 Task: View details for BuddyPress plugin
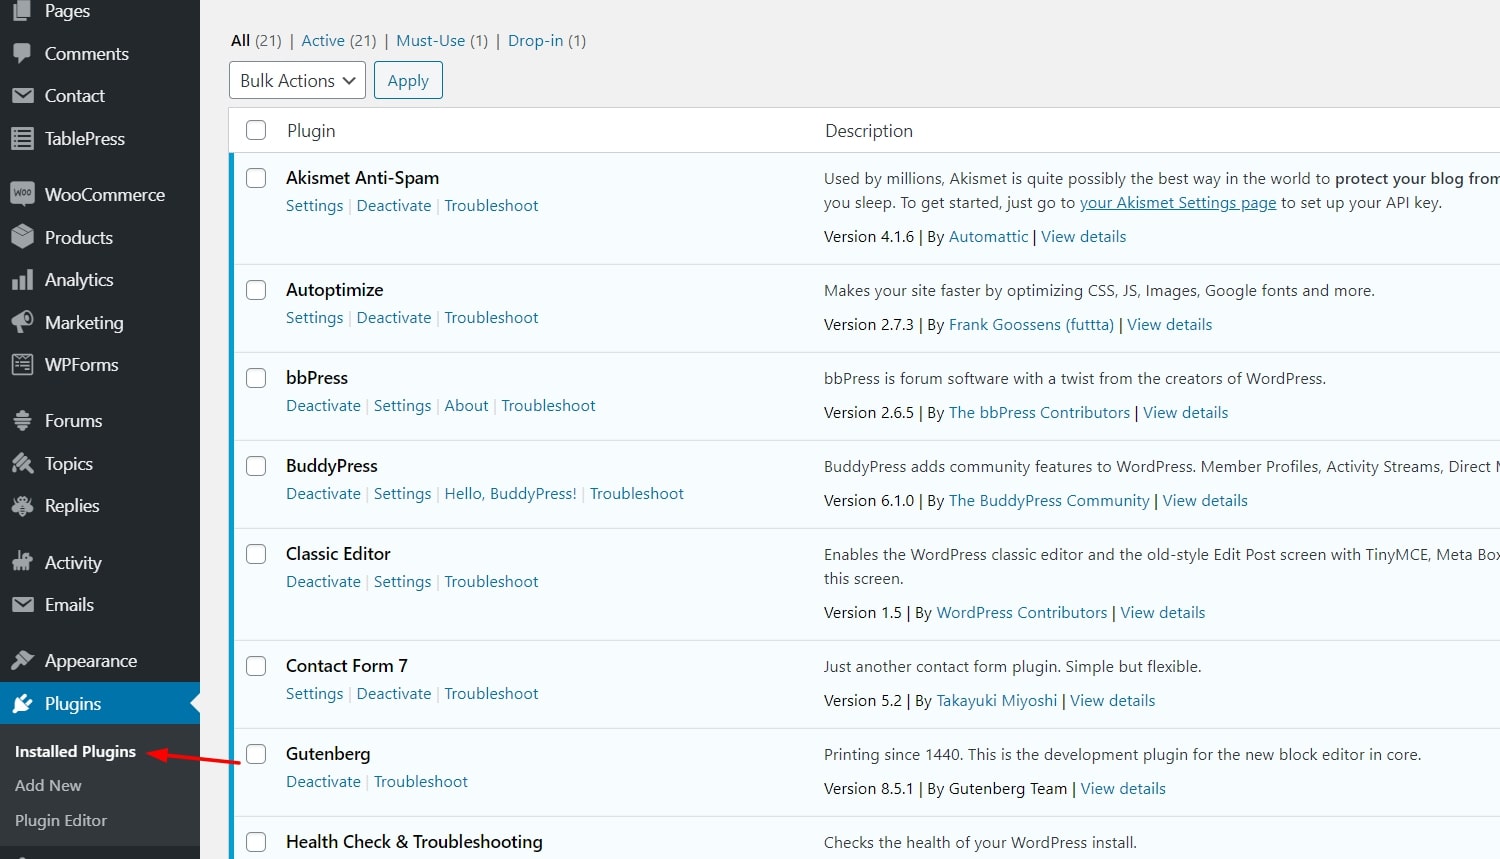click(x=1205, y=501)
